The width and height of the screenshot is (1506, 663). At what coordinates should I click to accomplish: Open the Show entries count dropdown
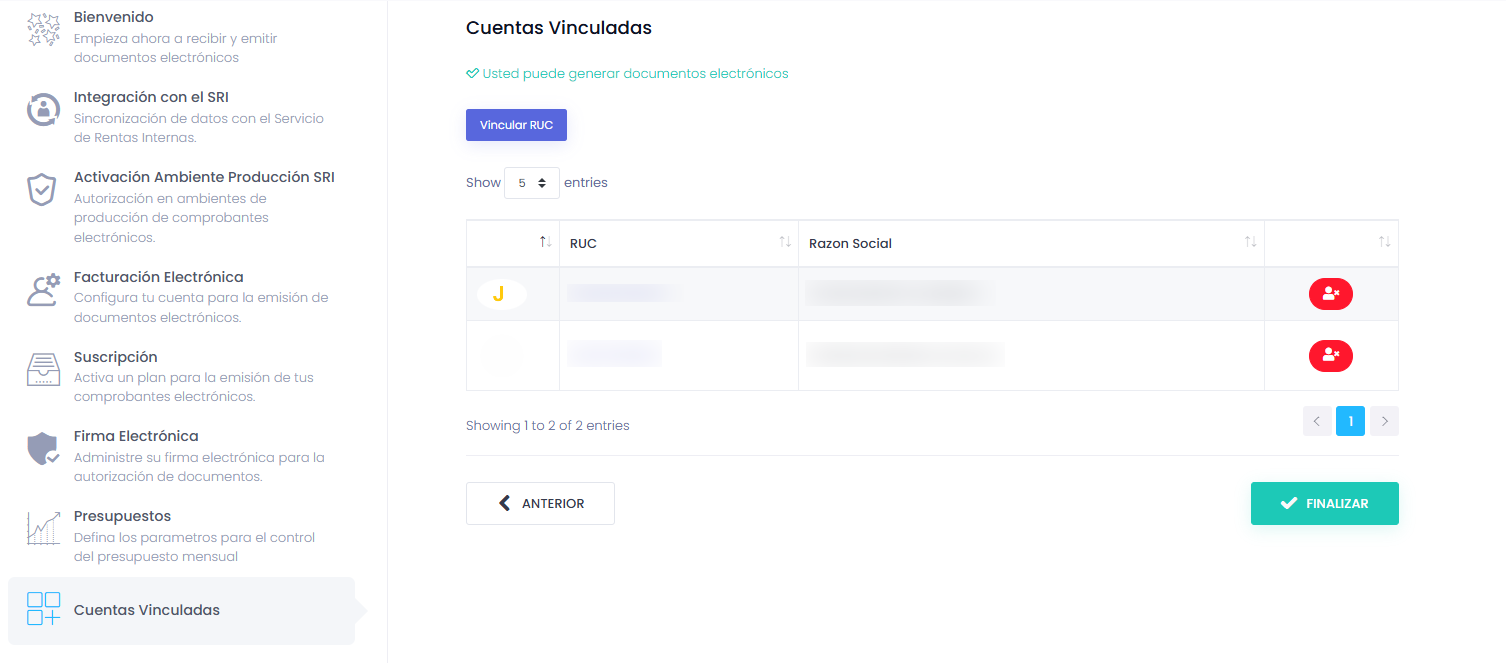531,183
